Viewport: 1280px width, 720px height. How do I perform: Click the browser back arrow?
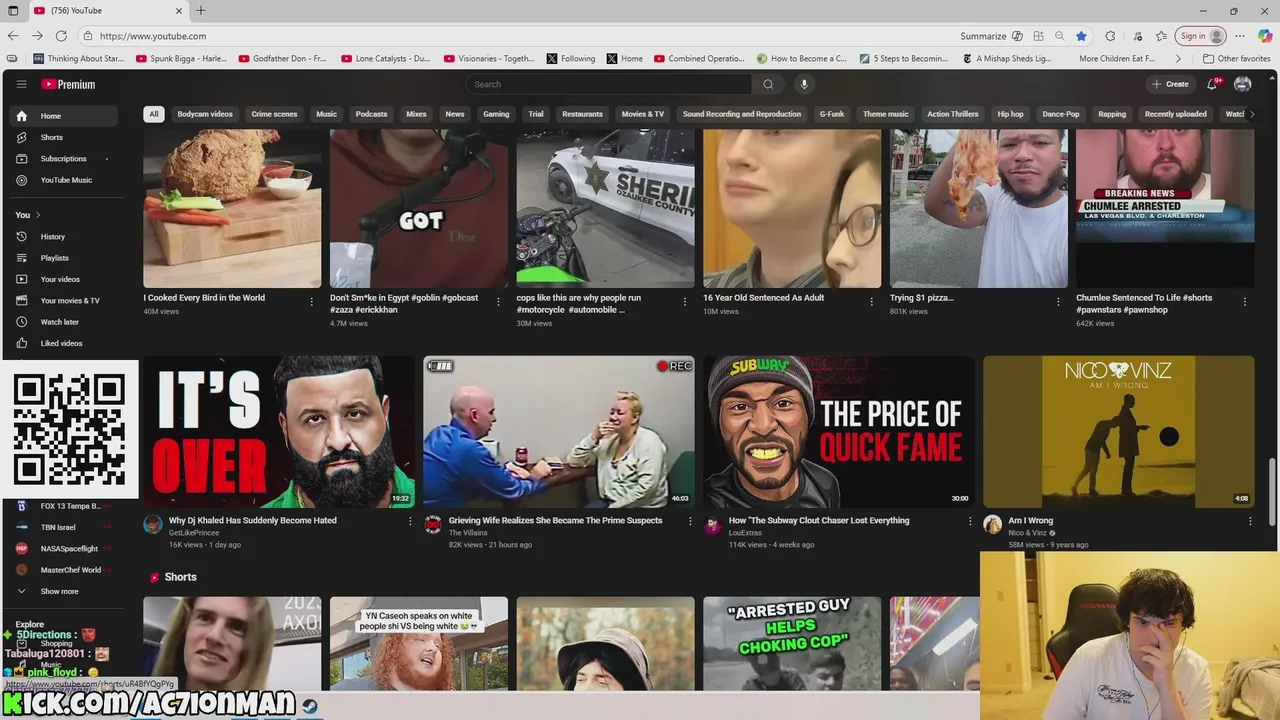(13, 36)
